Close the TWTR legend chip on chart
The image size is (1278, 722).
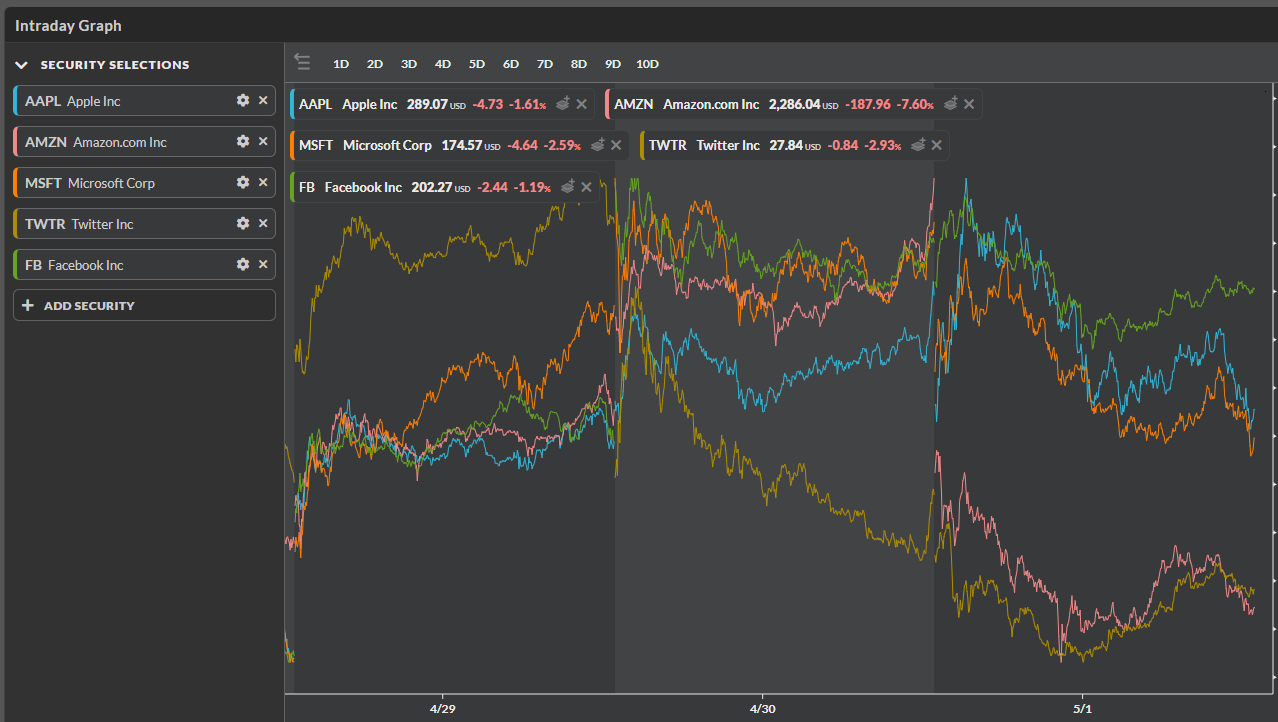pyautogui.click(x=937, y=145)
